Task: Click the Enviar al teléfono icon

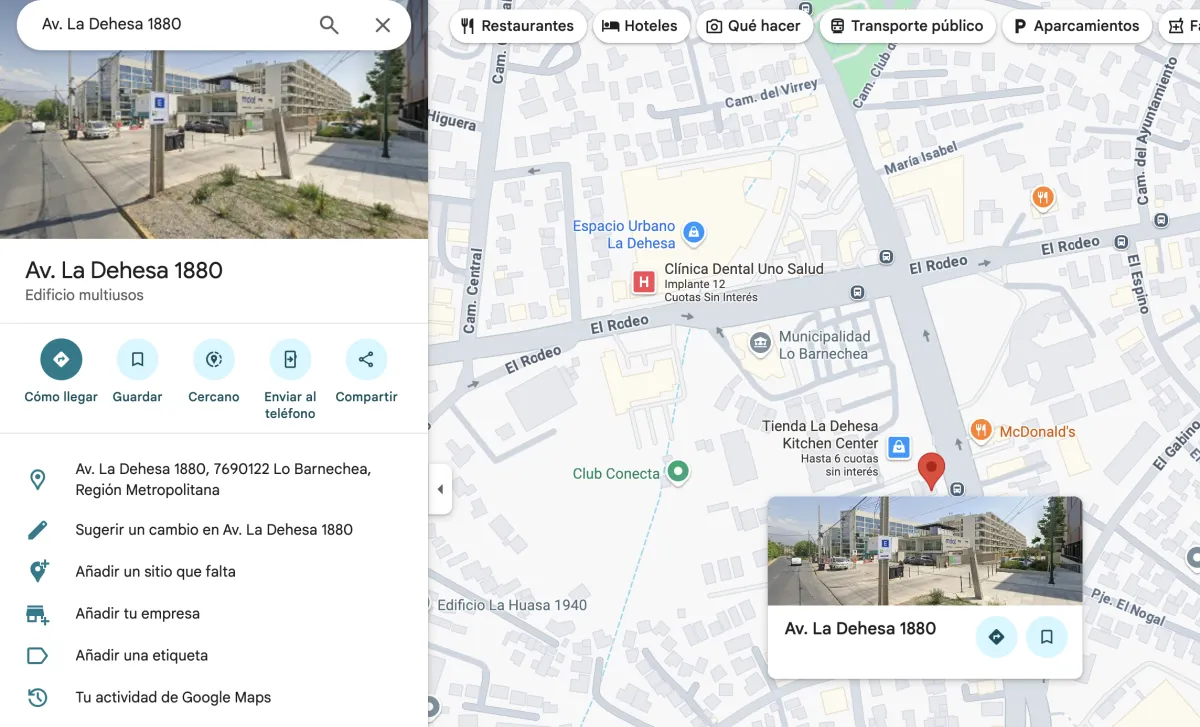Action: coord(290,359)
